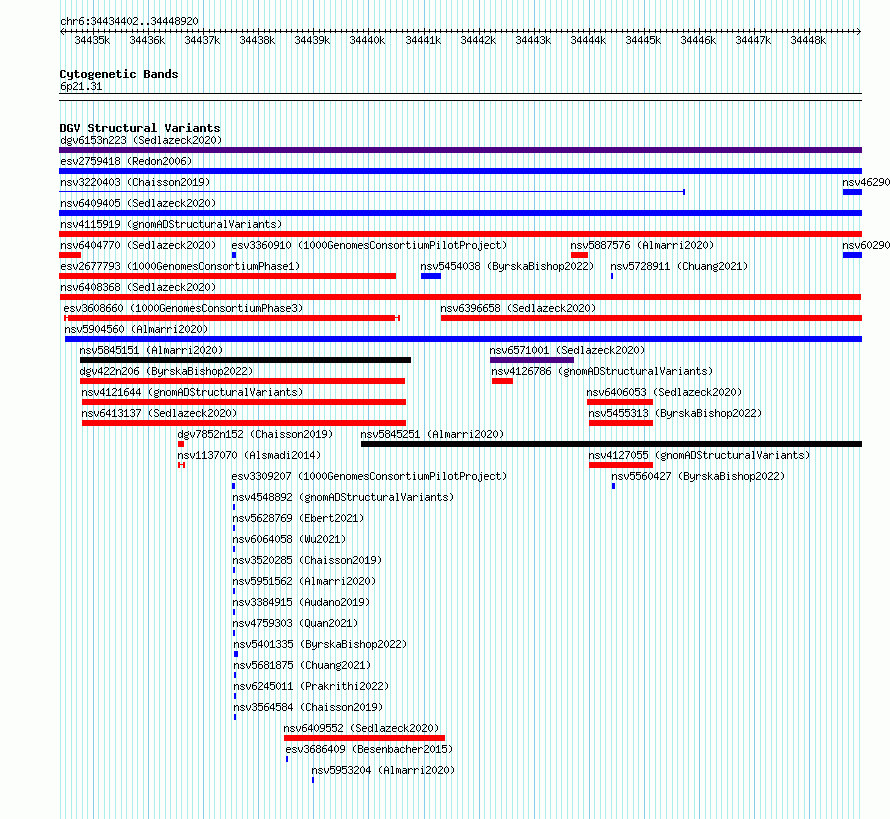
Task: Click nsv6413137 (Sedlazeck2020) label
Action: pos(159,413)
